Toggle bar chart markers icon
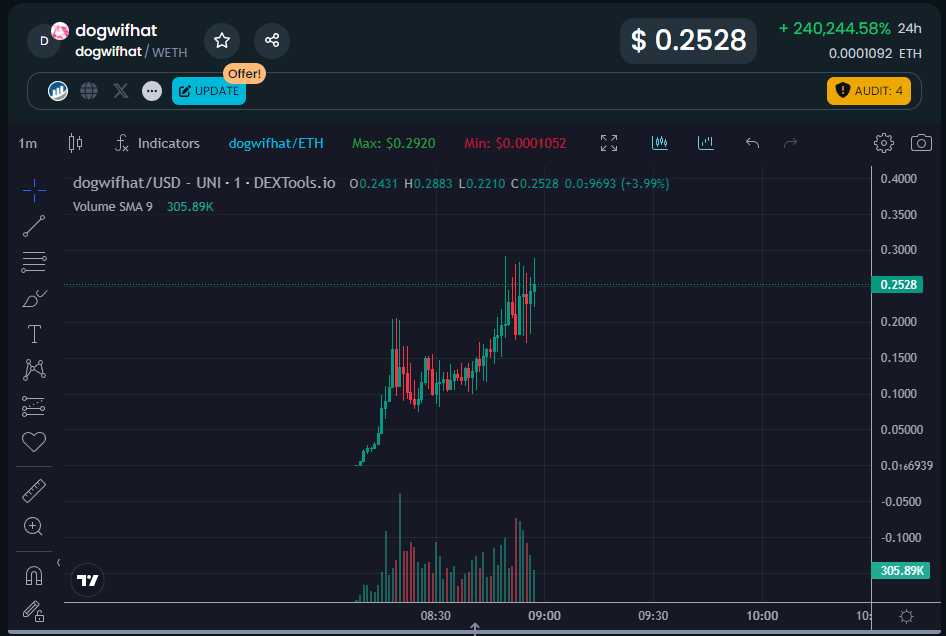The image size is (946, 636). (x=705, y=143)
